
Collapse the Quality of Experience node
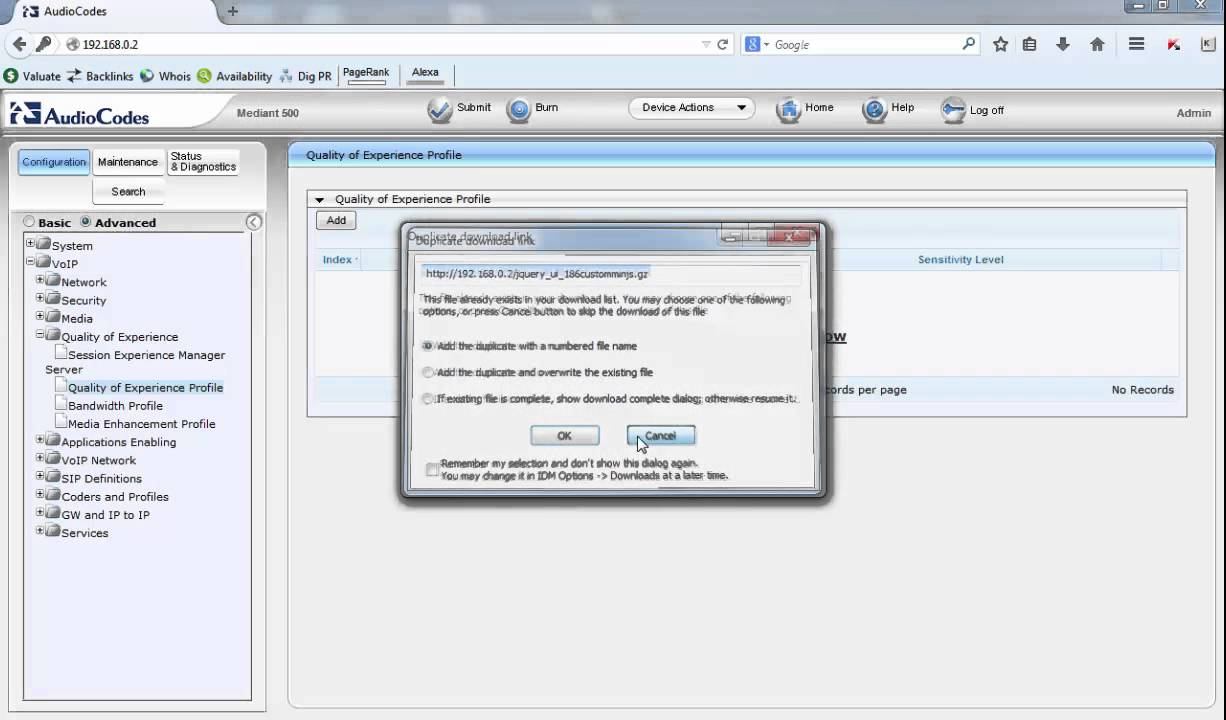pyautogui.click(x=40, y=334)
